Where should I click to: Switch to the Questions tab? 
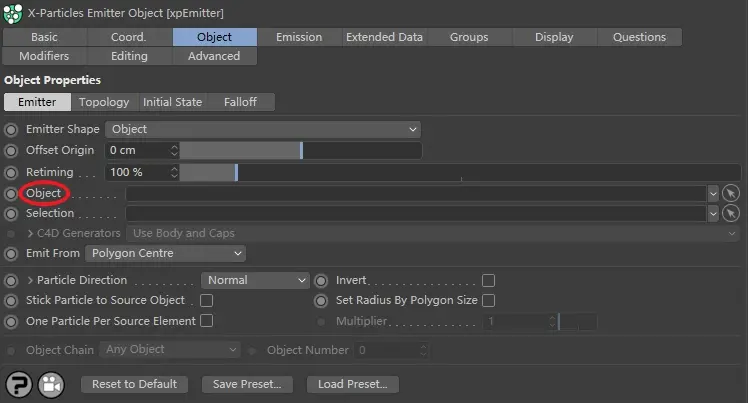click(x=639, y=37)
